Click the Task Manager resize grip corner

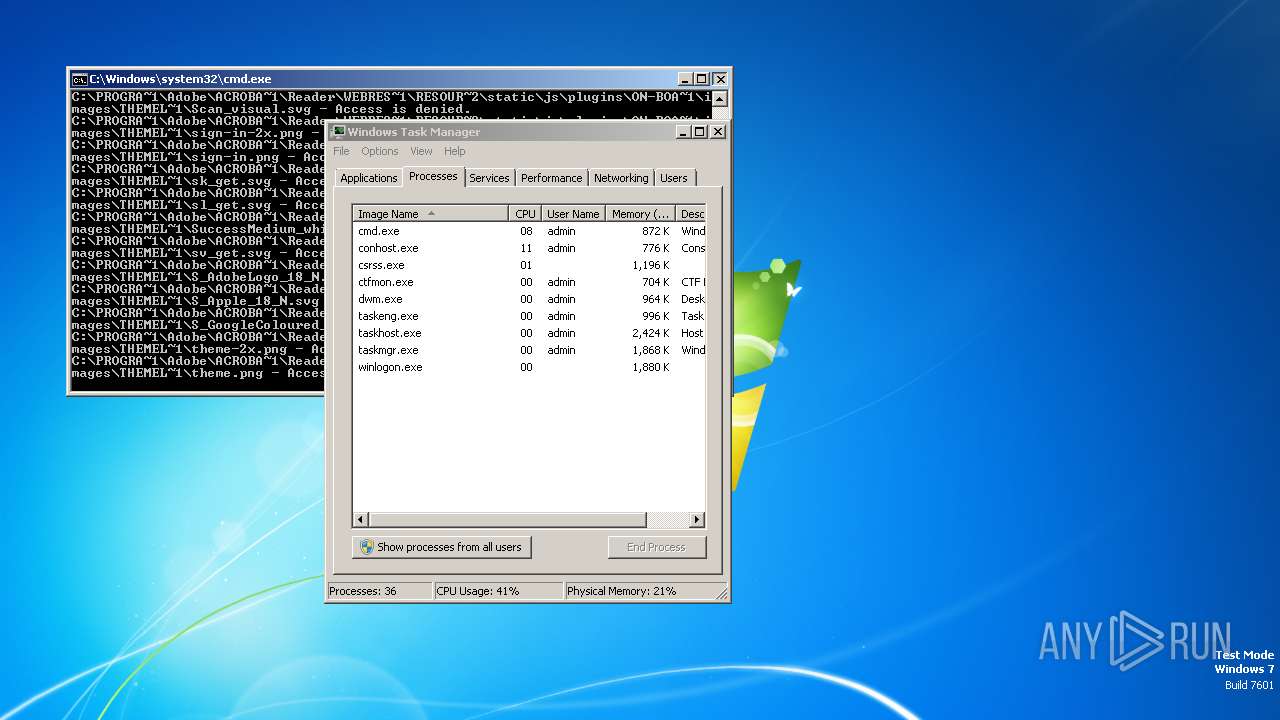pyautogui.click(x=721, y=594)
